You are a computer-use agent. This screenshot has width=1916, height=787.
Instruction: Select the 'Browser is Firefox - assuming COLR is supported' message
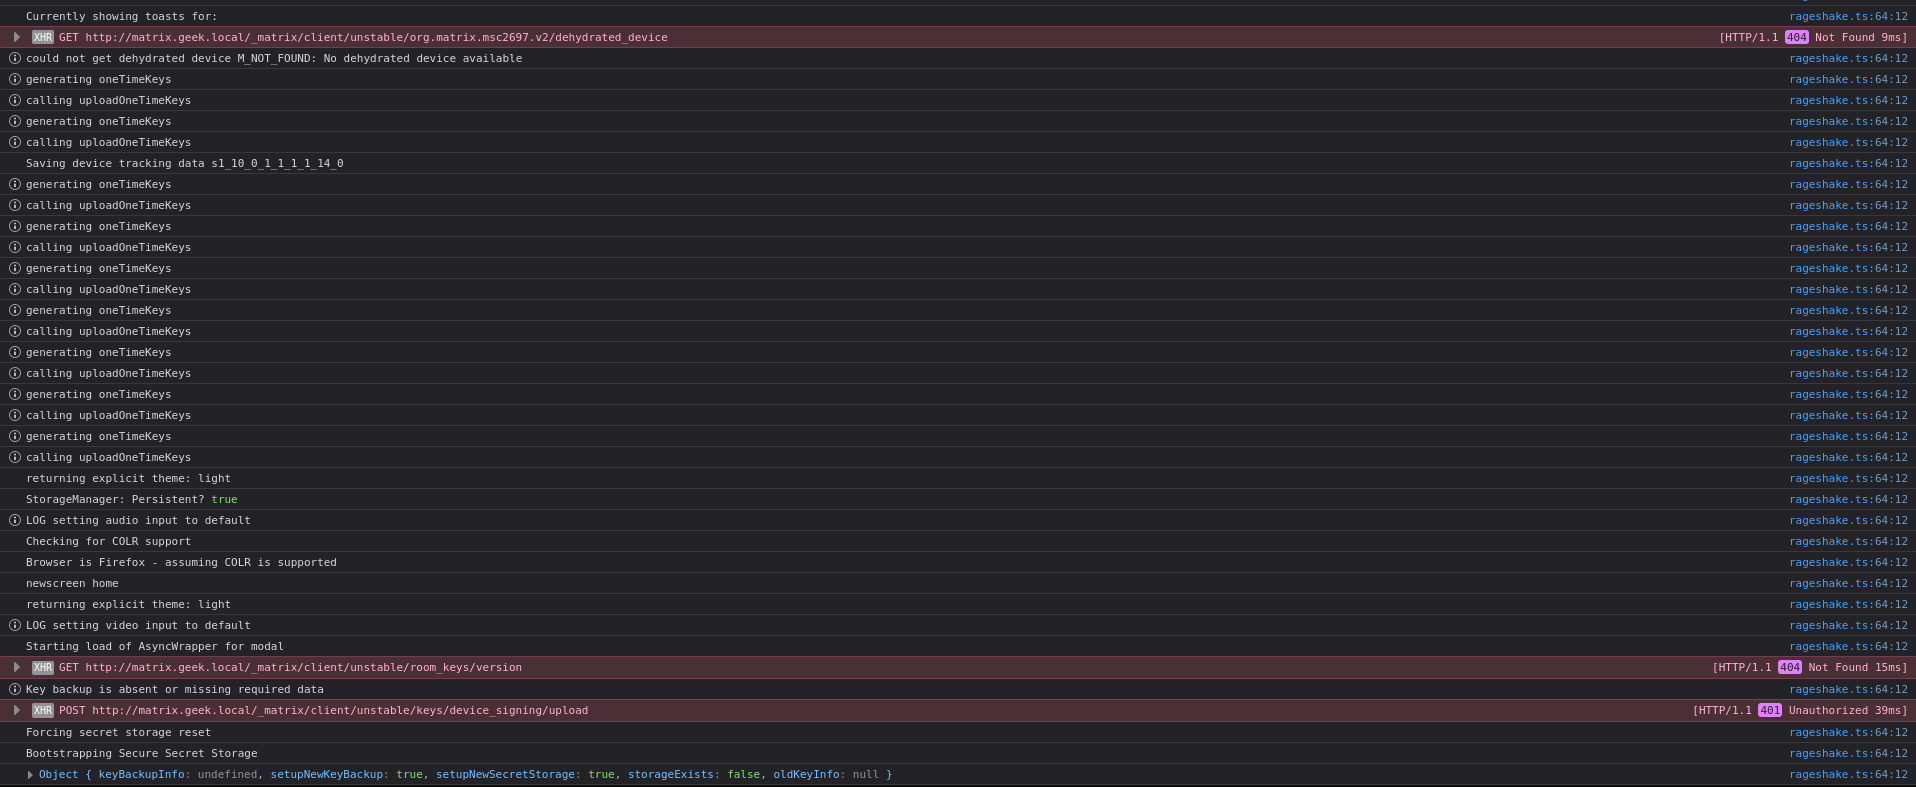point(181,562)
